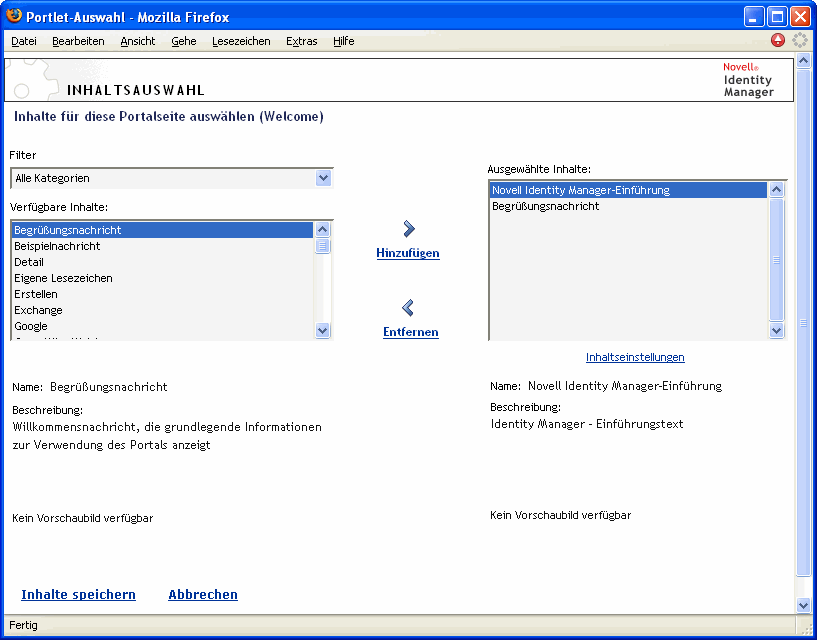The width and height of the screenshot is (817, 640).
Task: Open the Datei menu
Action: pos(24,41)
